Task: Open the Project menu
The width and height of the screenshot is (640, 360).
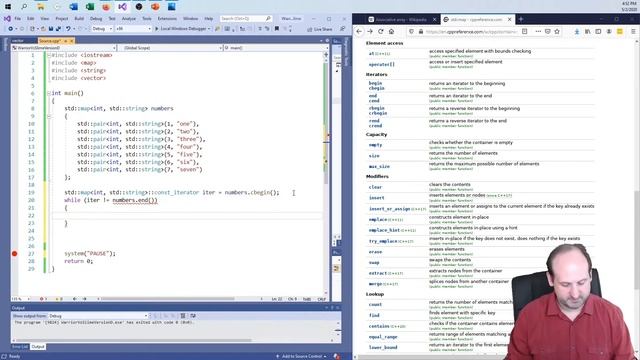Action: pyautogui.click(x=62, y=19)
